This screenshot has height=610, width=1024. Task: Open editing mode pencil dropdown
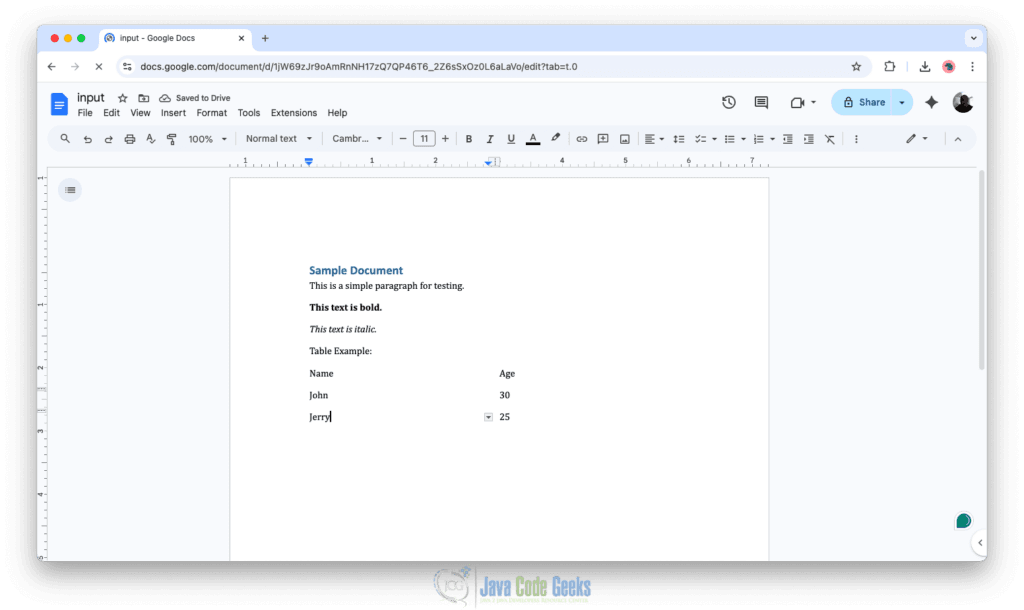[x=916, y=138]
